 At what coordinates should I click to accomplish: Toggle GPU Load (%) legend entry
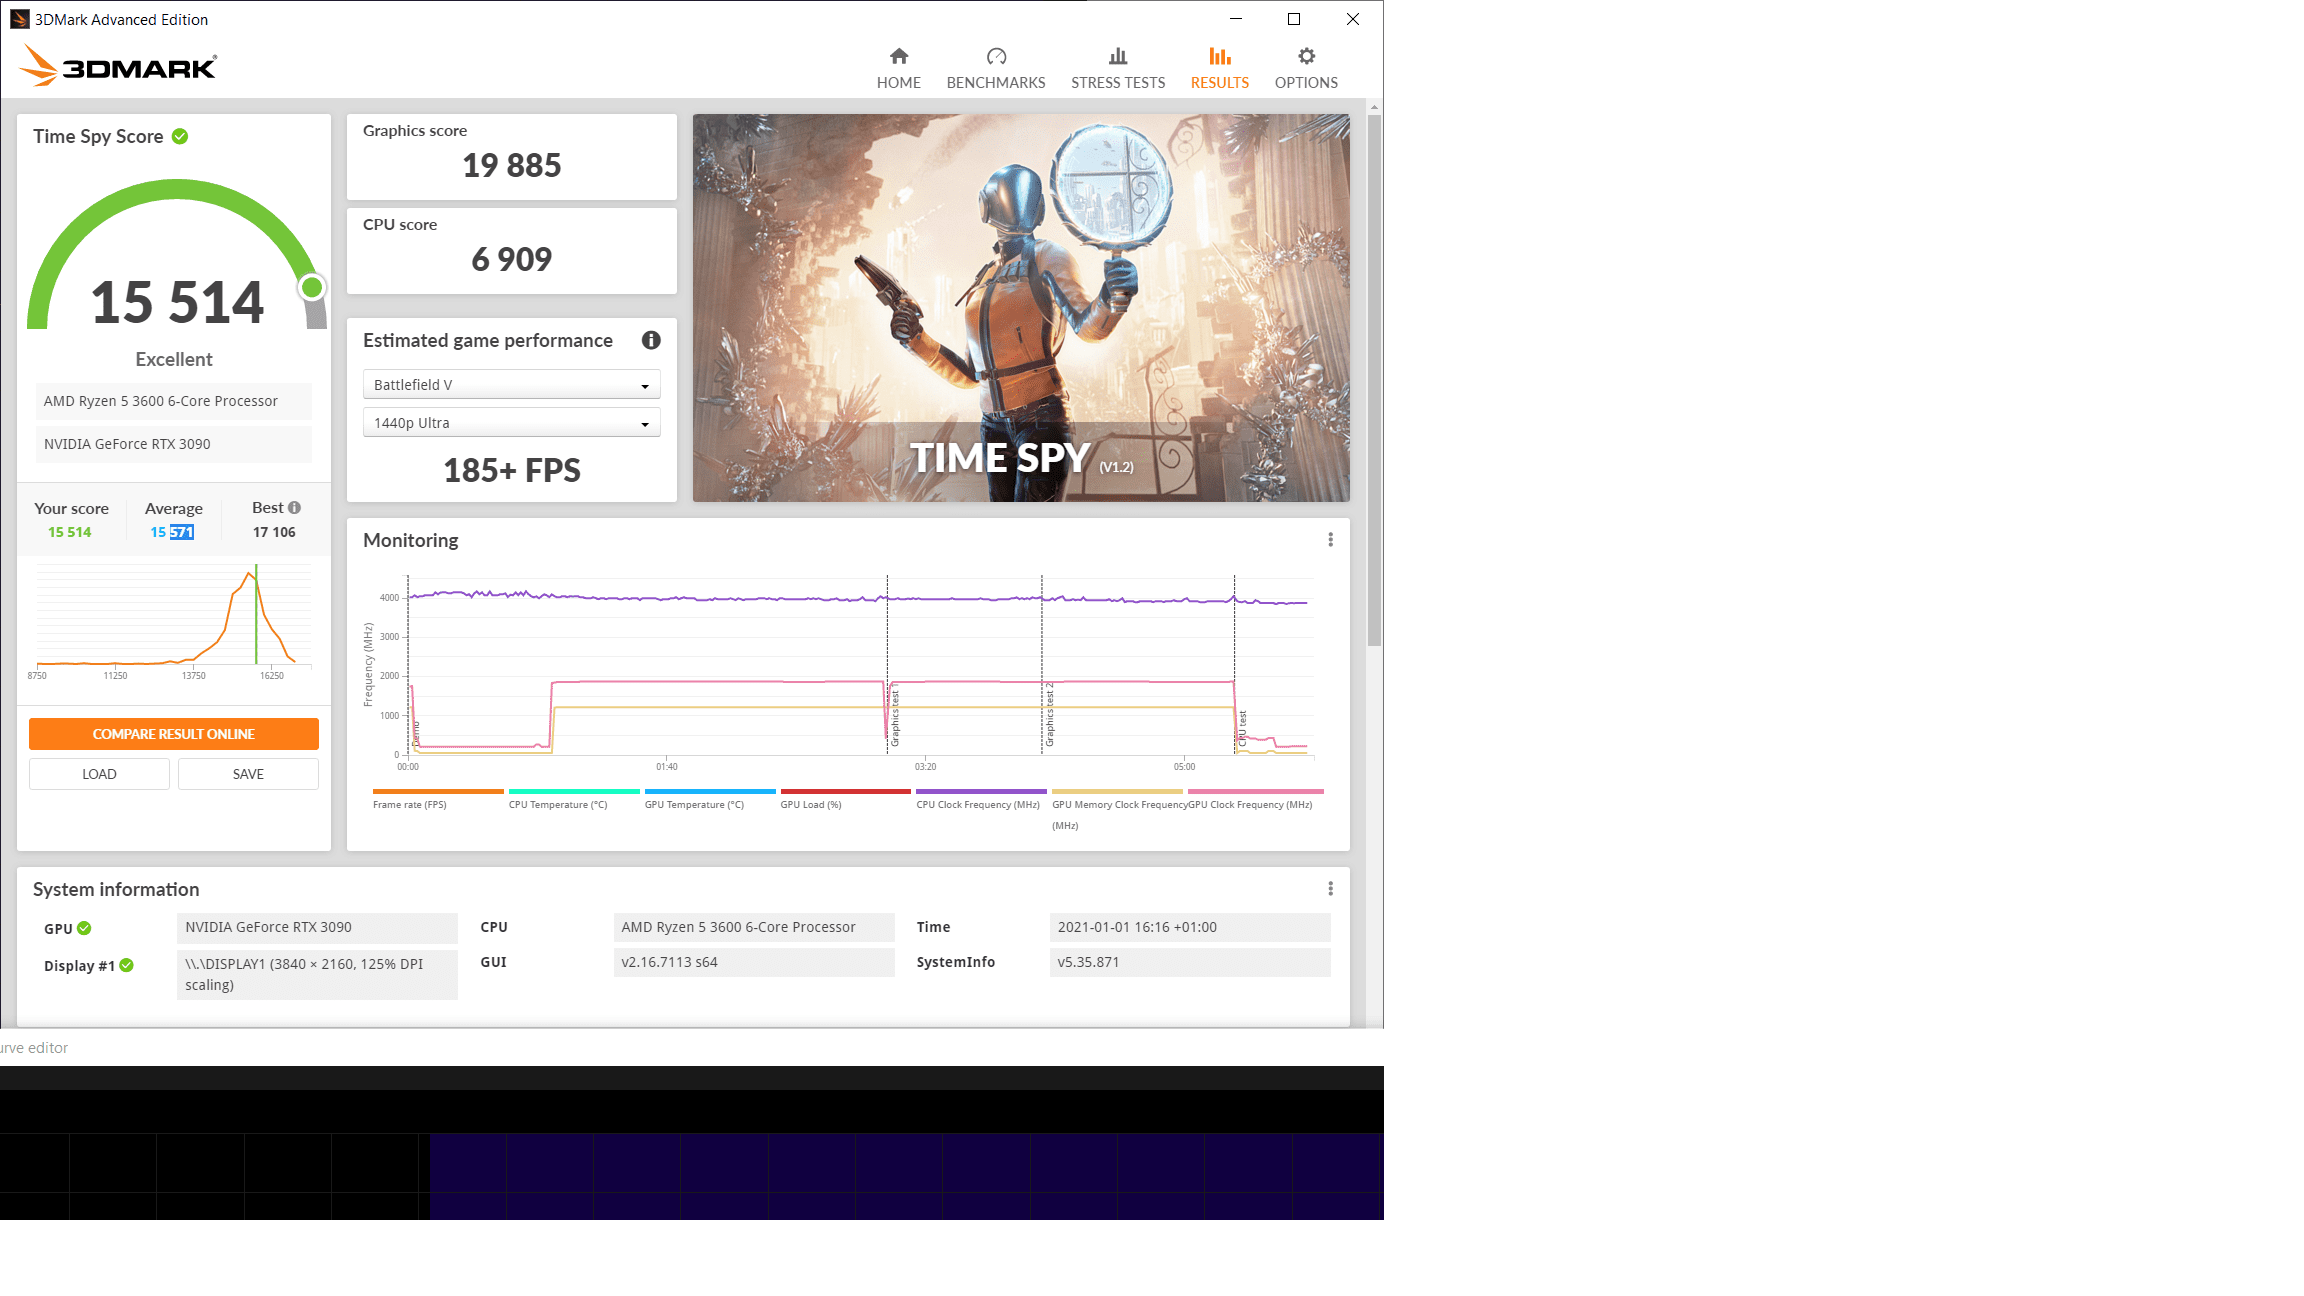(811, 804)
